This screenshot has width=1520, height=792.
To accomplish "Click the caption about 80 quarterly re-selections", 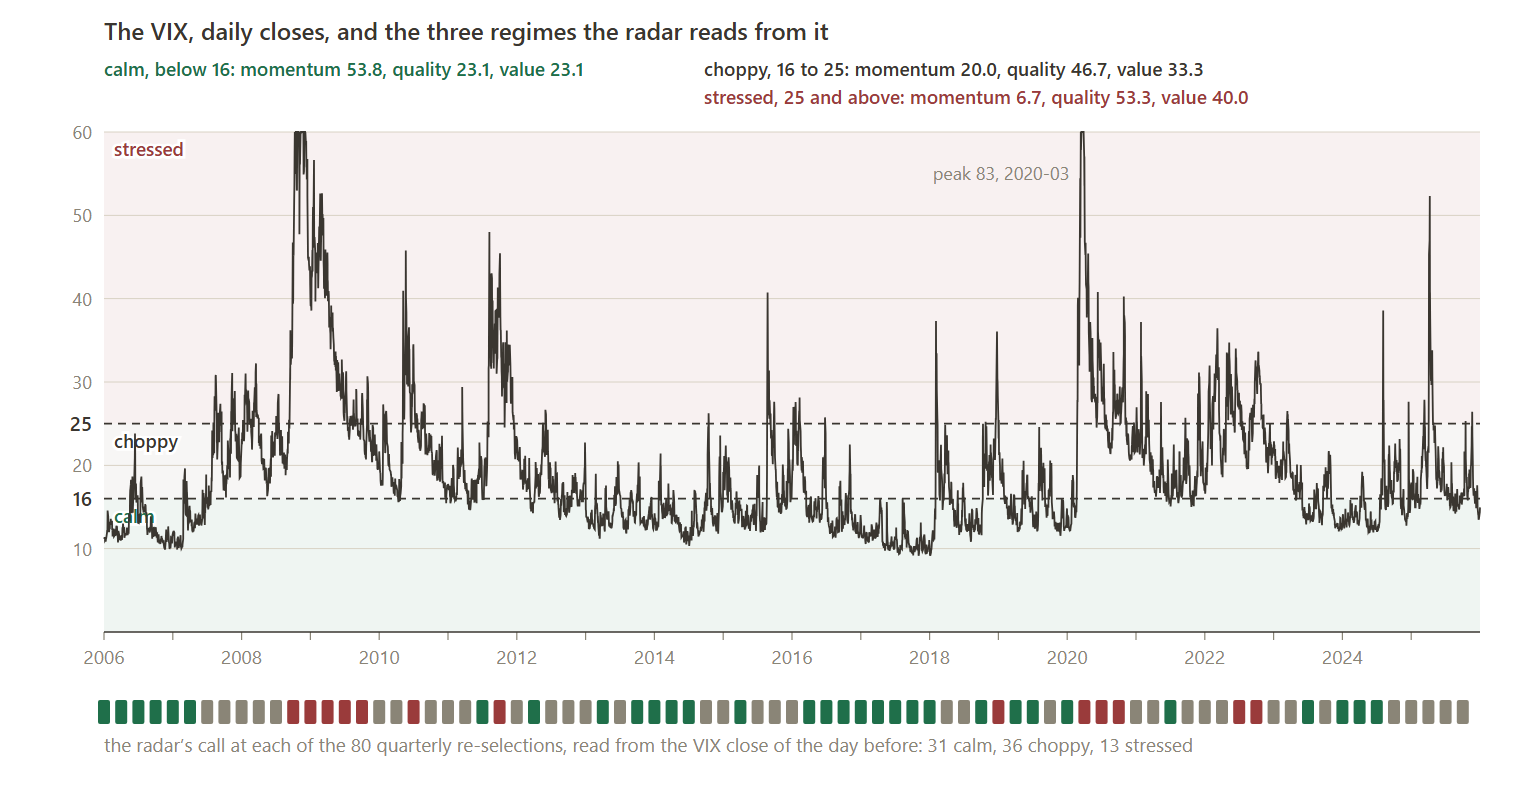I will point(648,746).
